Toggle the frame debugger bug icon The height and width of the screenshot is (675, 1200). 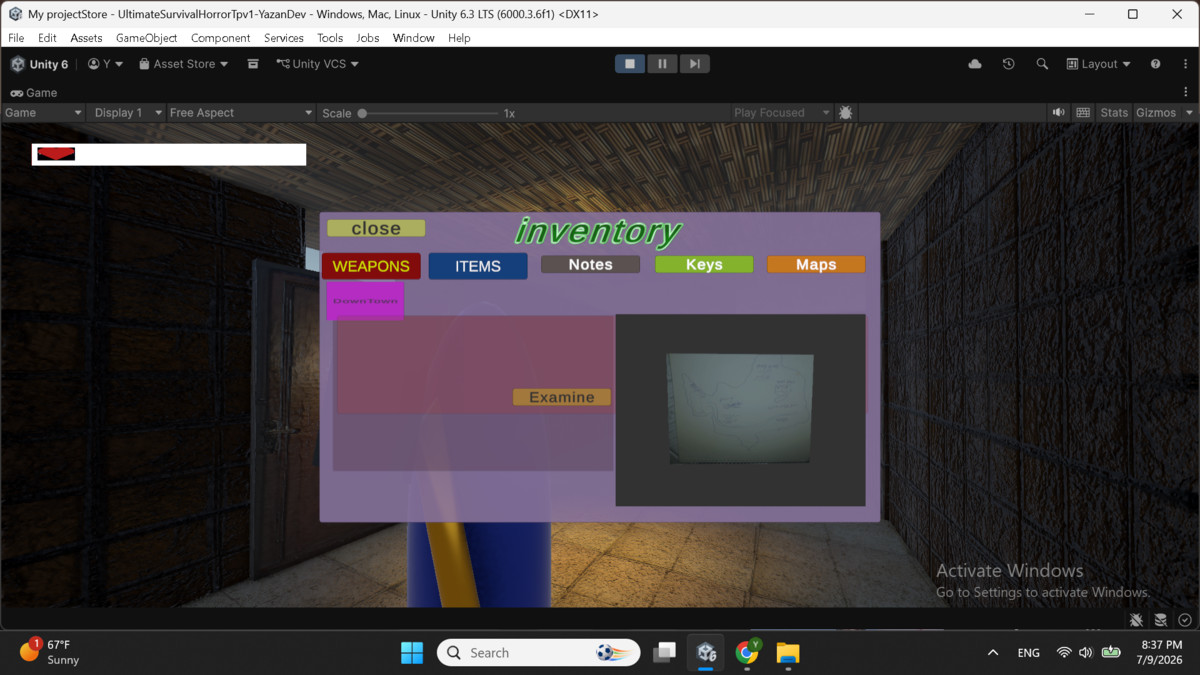coord(846,113)
